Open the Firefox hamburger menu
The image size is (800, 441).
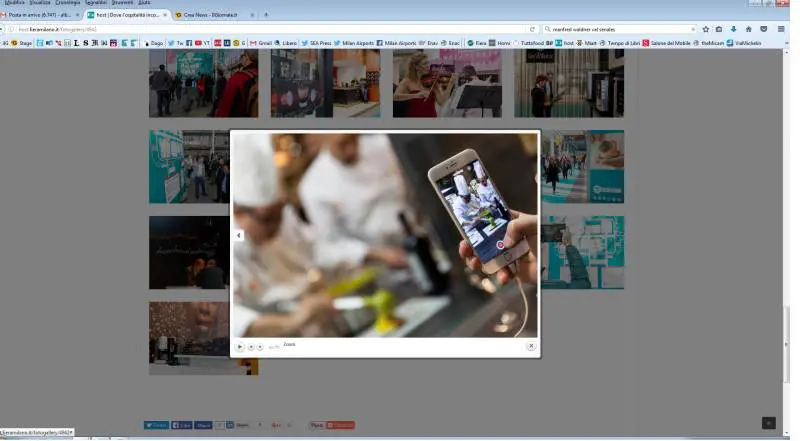[x=780, y=29]
